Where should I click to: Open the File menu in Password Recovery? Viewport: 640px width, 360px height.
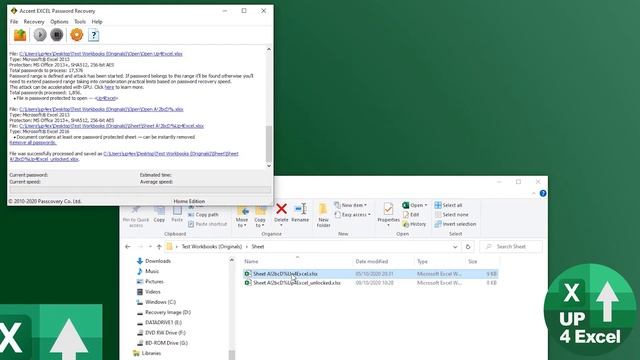click(x=14, y=22)
